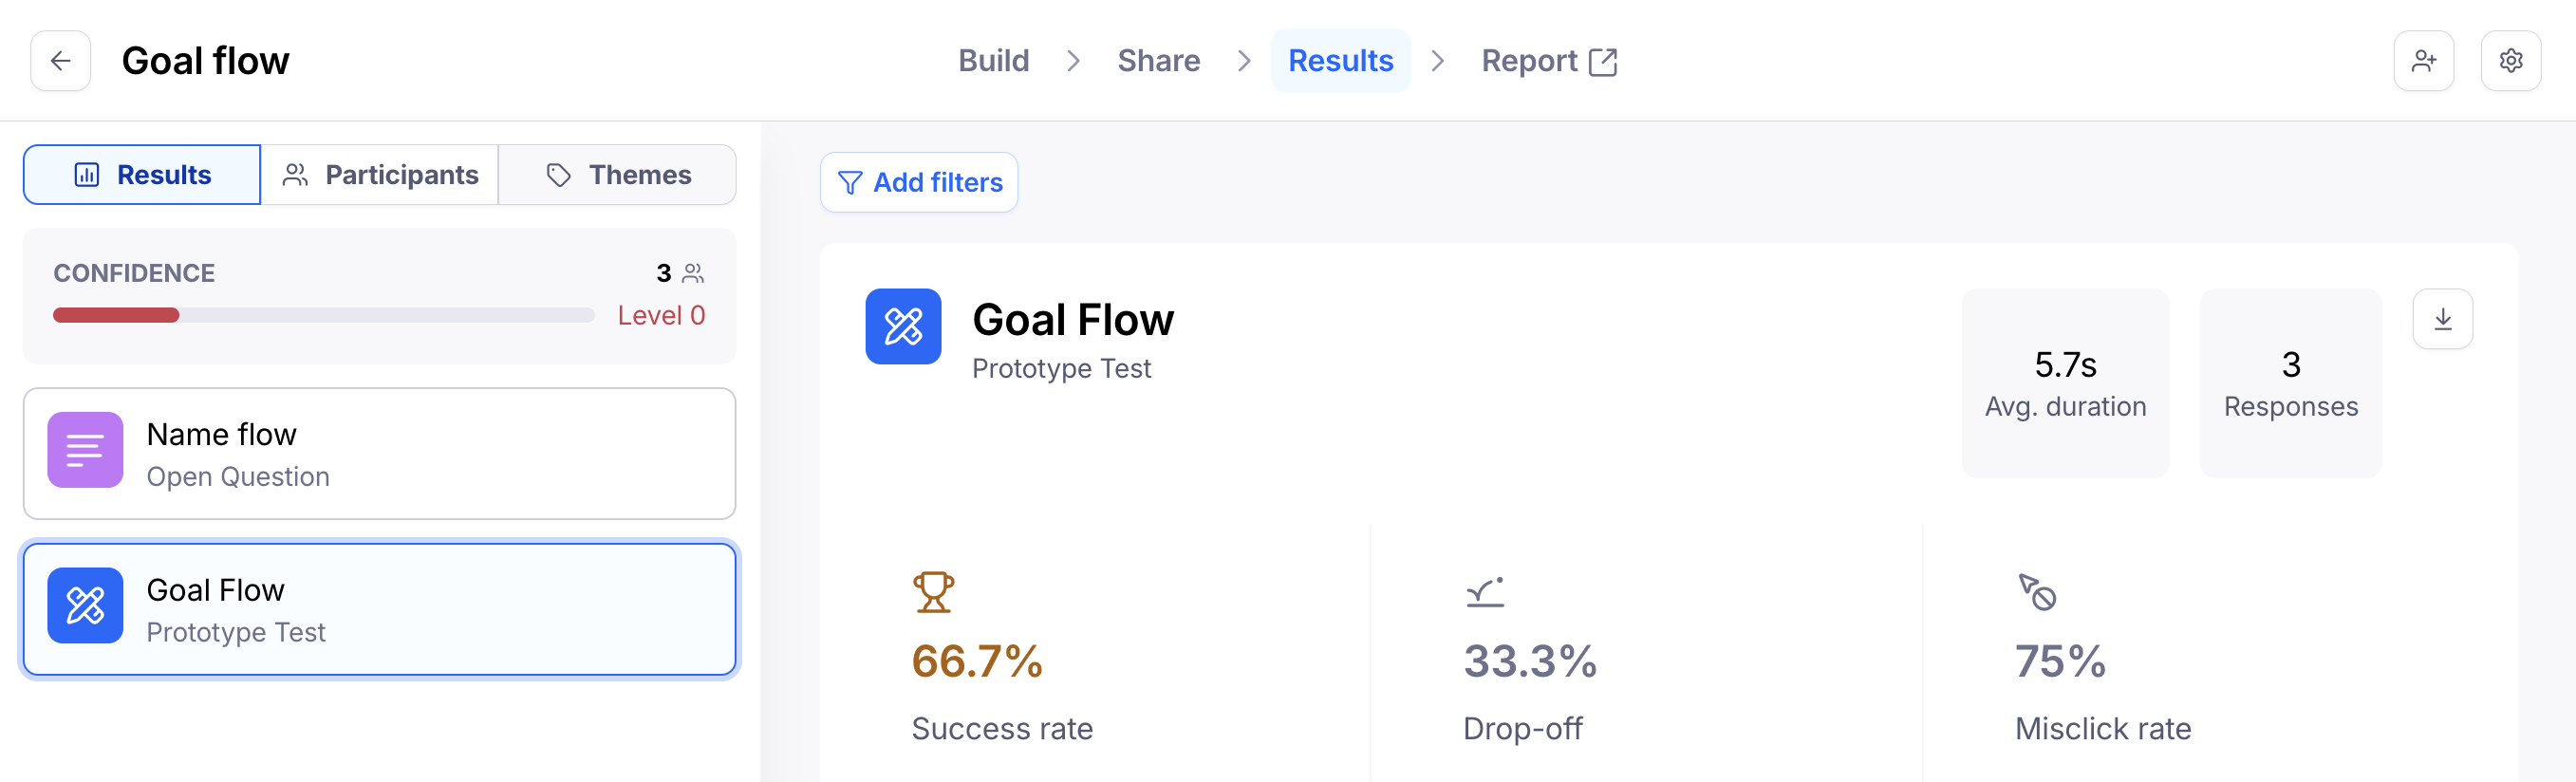This screenshot has width=2576, height=782.
Task: Download Goal Flow results
Action: pos(2442,319)
